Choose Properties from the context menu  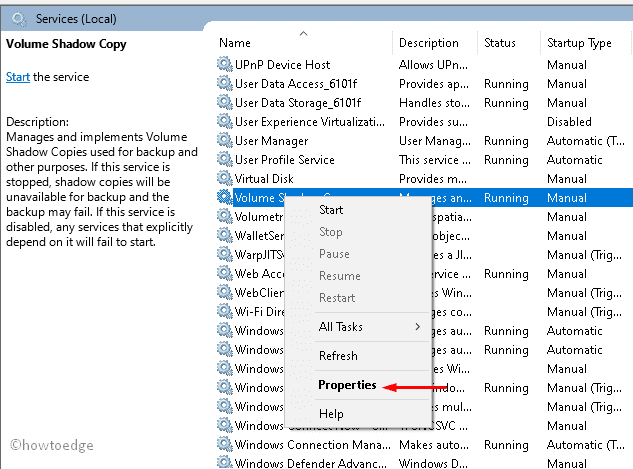pyautogui.click(x=347, y=385)
